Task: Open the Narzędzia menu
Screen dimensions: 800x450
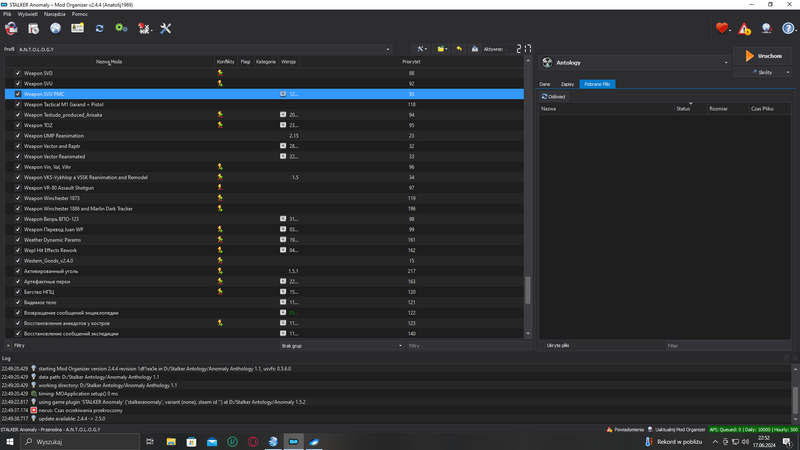Action: point(54,14)
